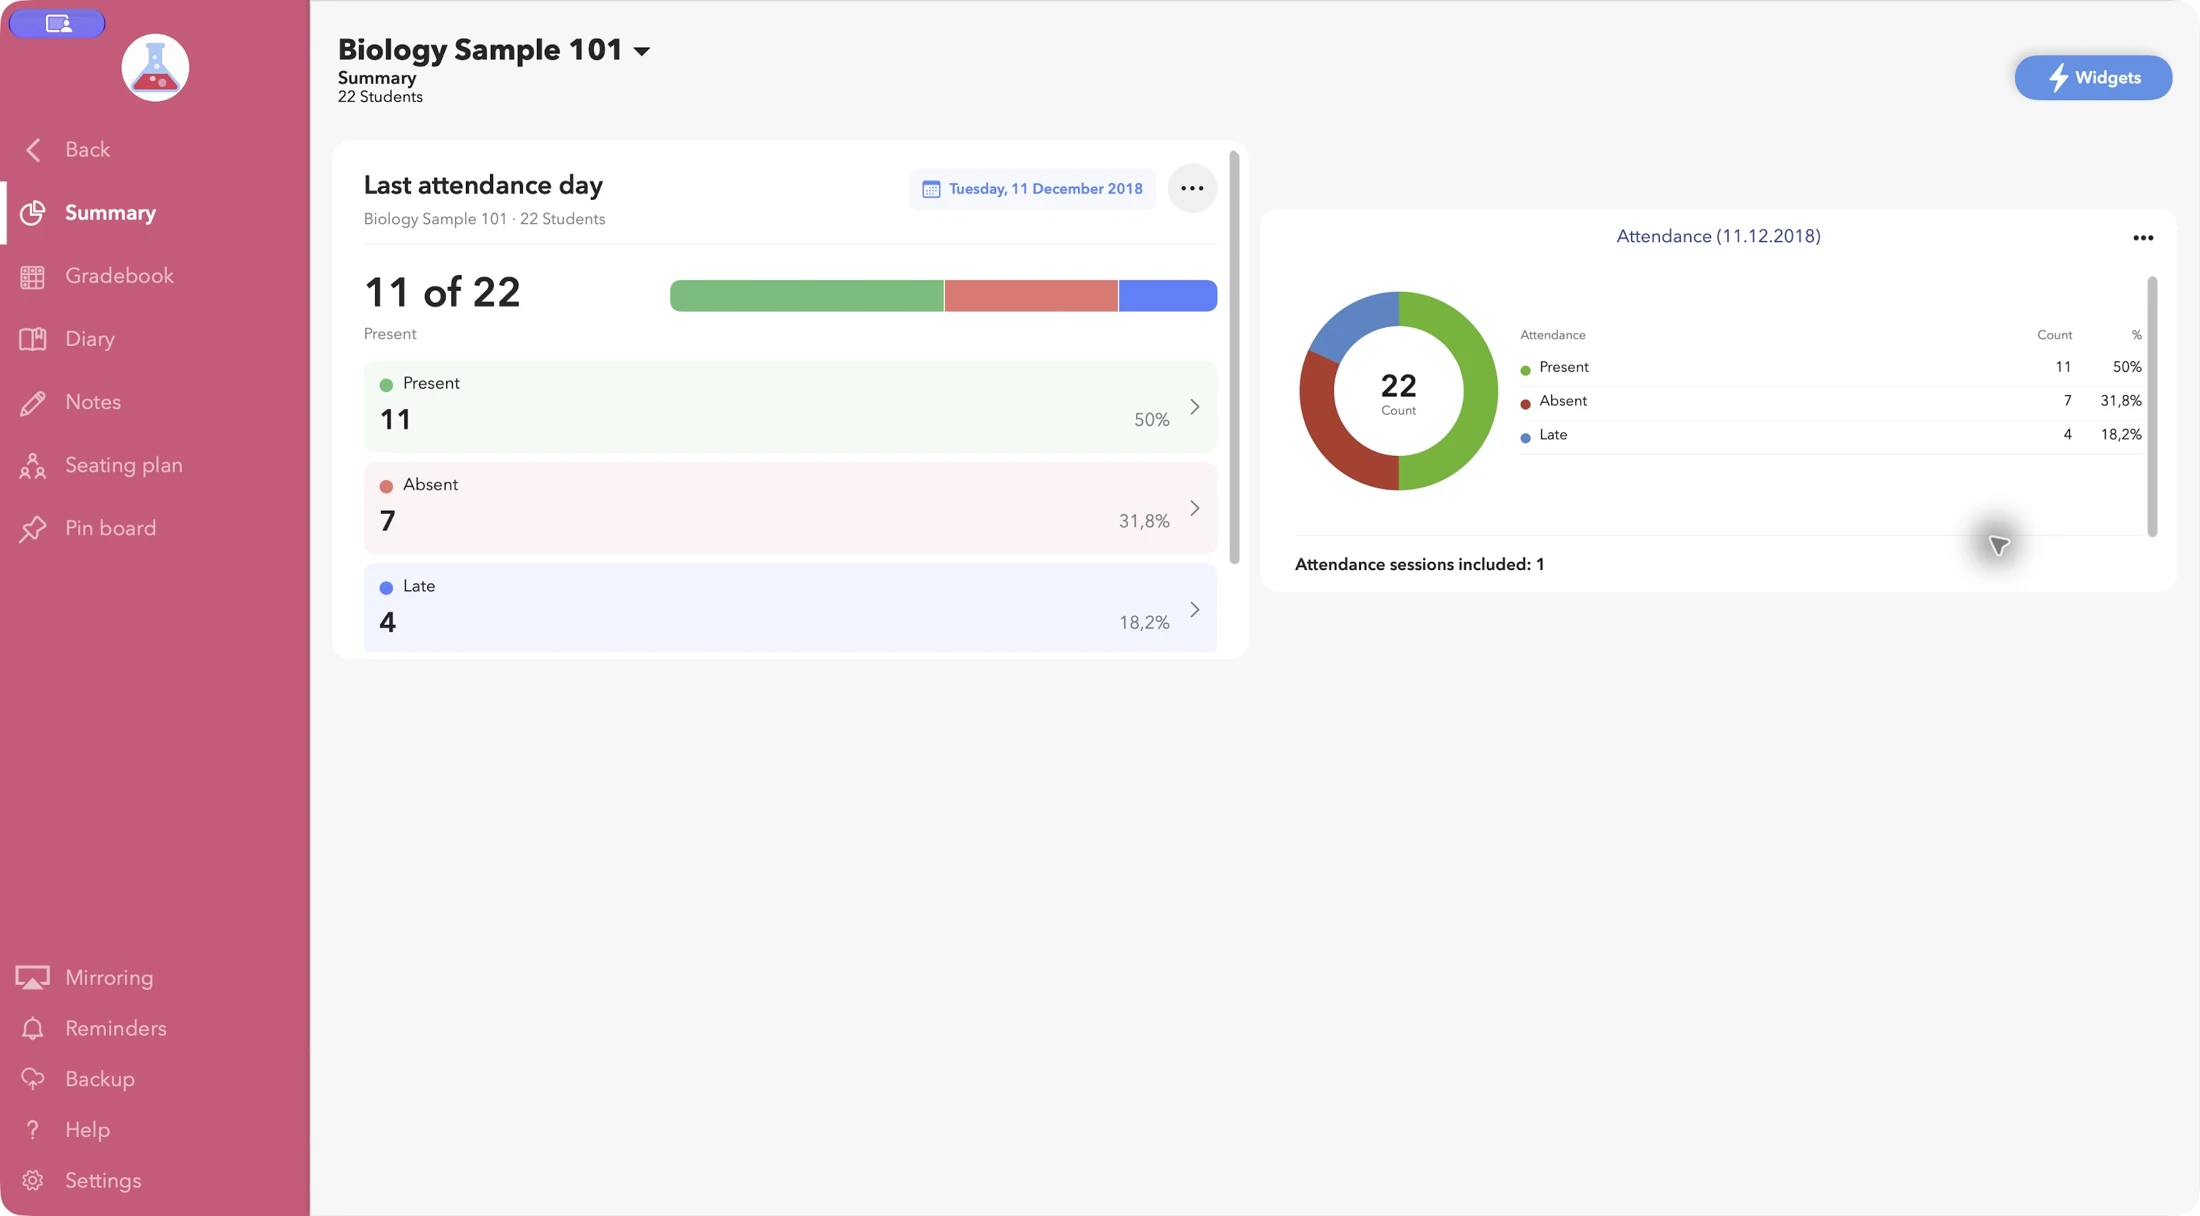
Task: Click the Backup cloud icon
Action: pos(33,1079)
